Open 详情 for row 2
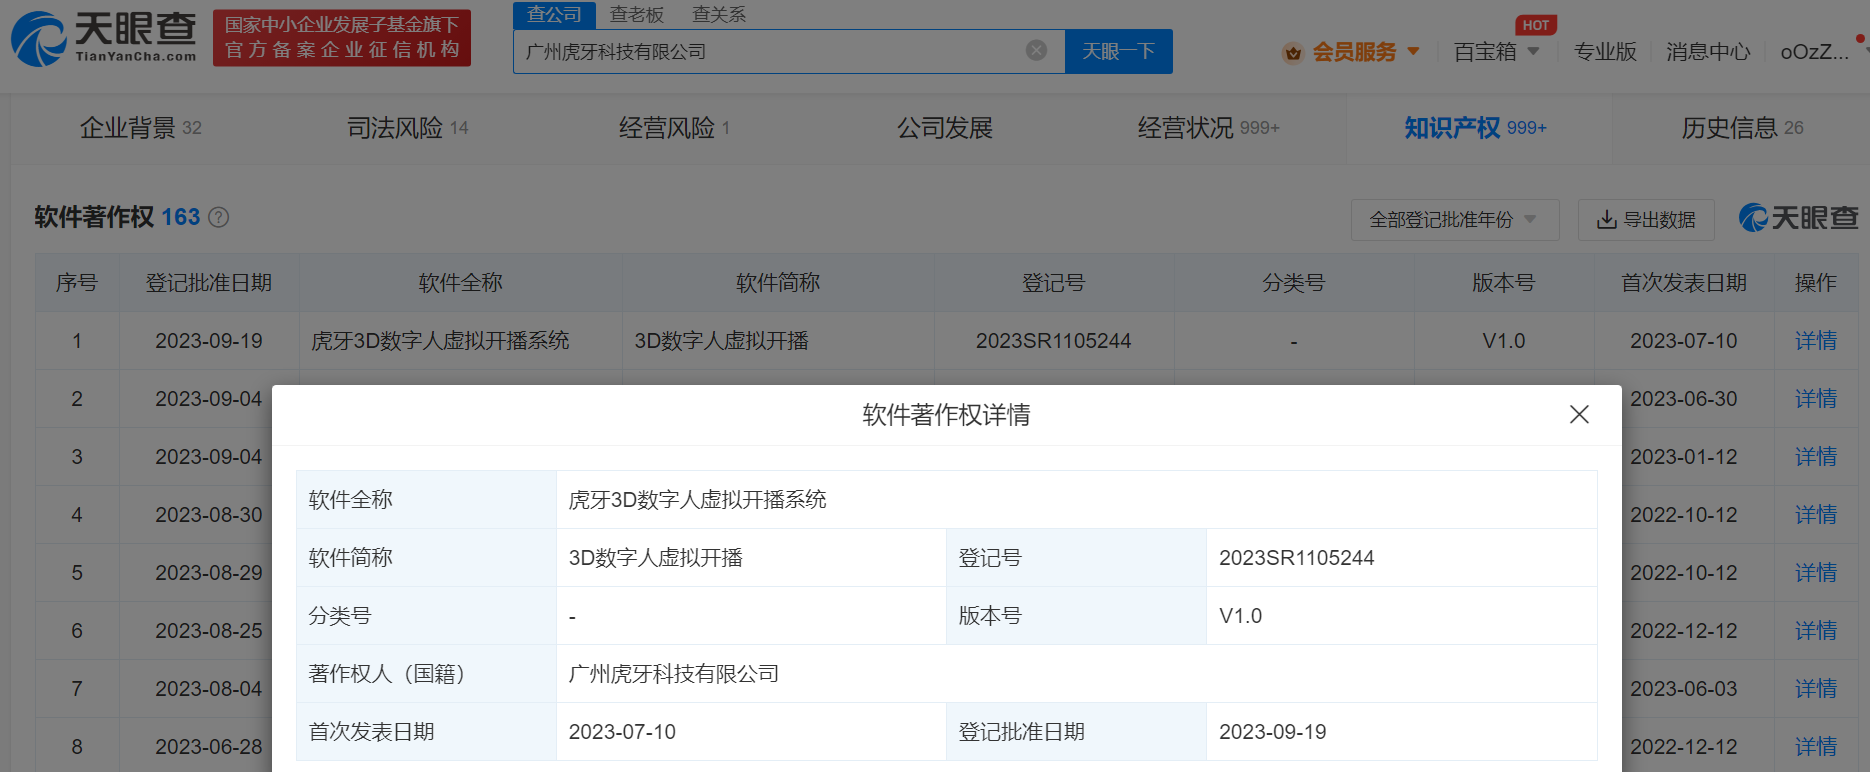The image size is (1870, 772). coord(1816,399)
